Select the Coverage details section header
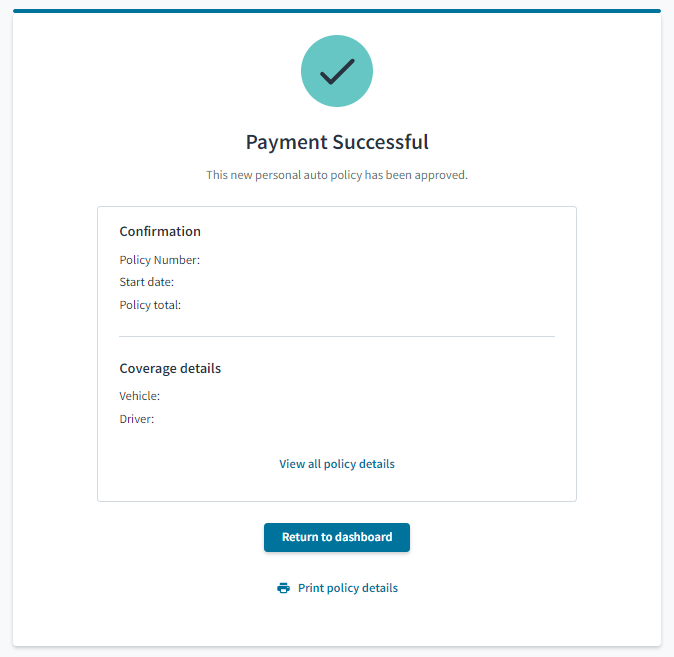Viewport: 674px width, 657px height. tap(170, 368)
